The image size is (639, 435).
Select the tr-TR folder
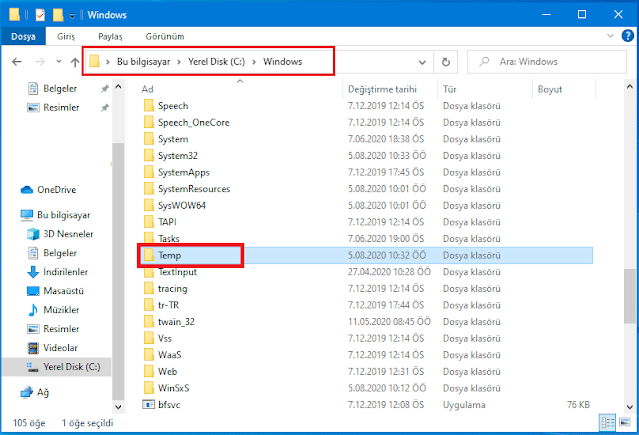point(168,305)
